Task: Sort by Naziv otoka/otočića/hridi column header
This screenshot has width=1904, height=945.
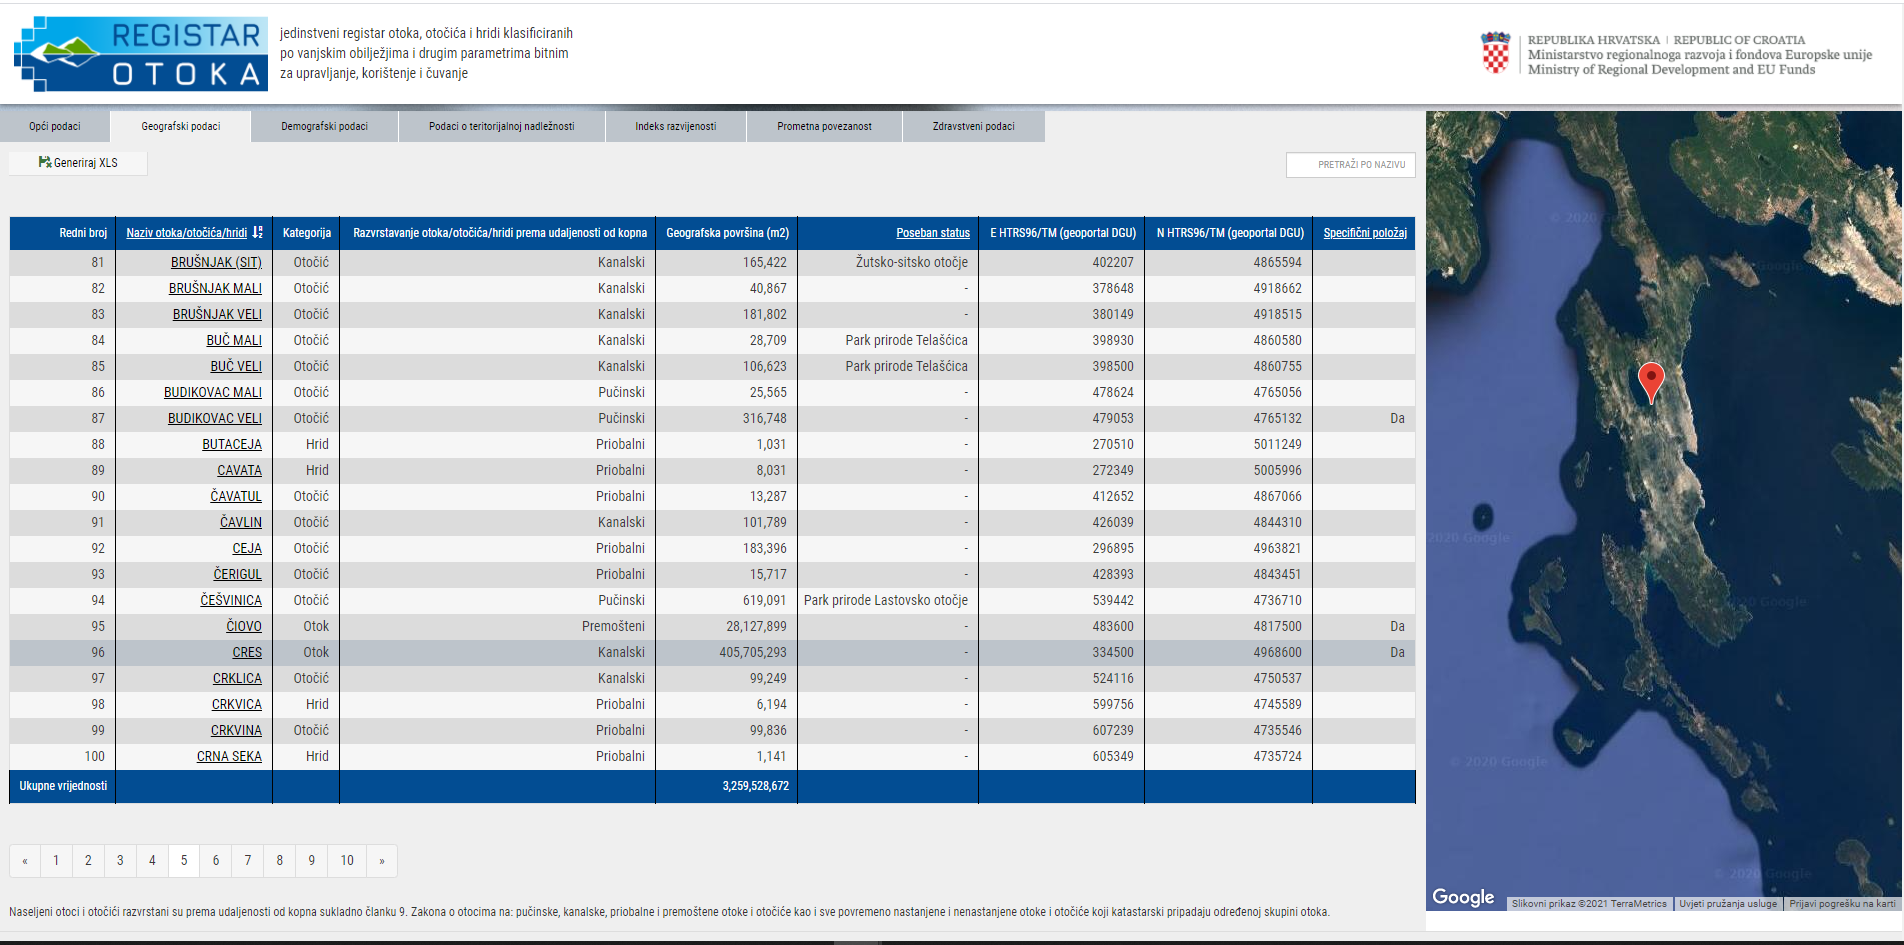Action: coord(187,233)
